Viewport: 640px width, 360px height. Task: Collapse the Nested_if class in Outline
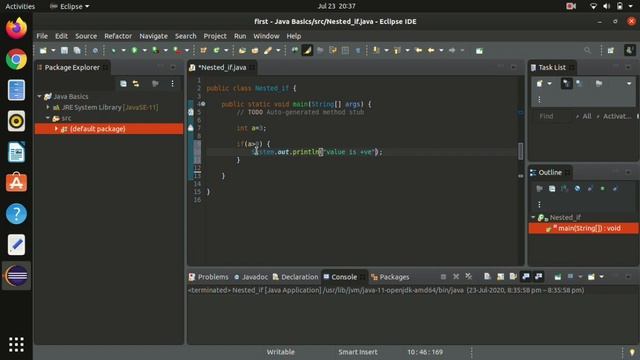(533, 218)
